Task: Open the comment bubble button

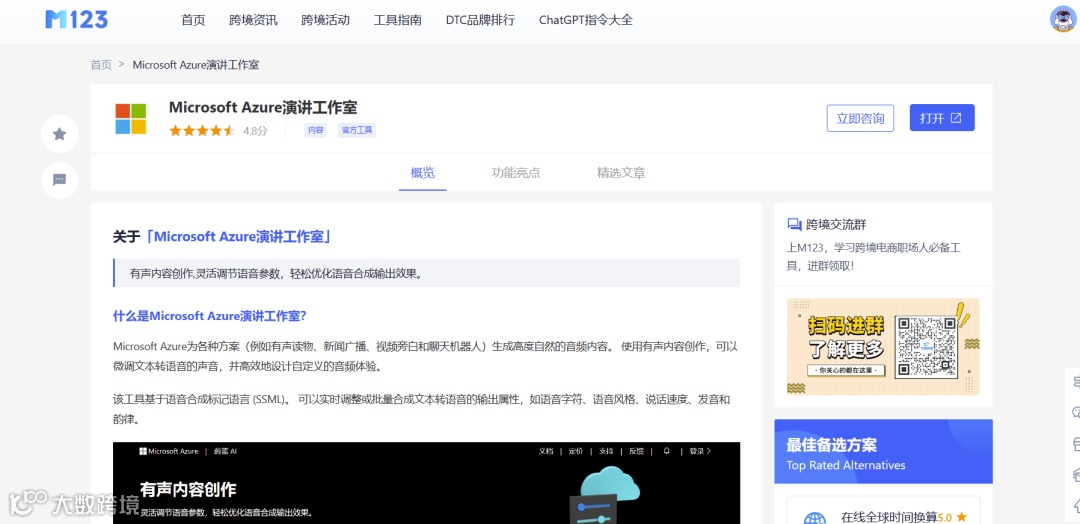Action: click(x=60, y=180)
